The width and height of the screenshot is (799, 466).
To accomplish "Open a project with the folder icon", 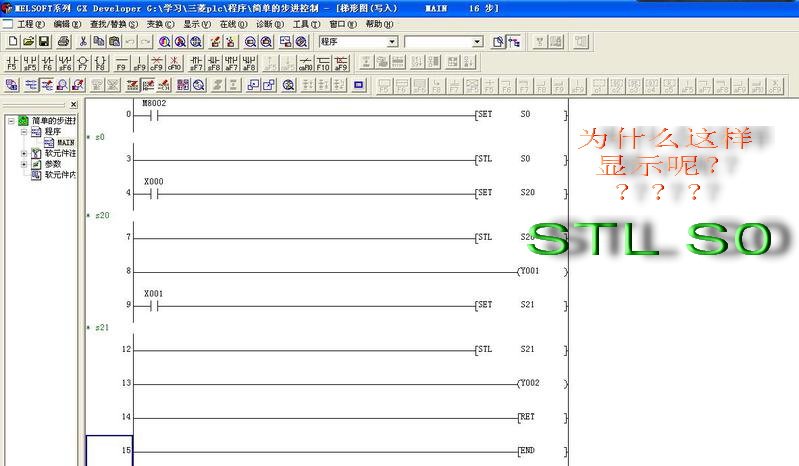I will pyautogui.click(x=28, y=42).
